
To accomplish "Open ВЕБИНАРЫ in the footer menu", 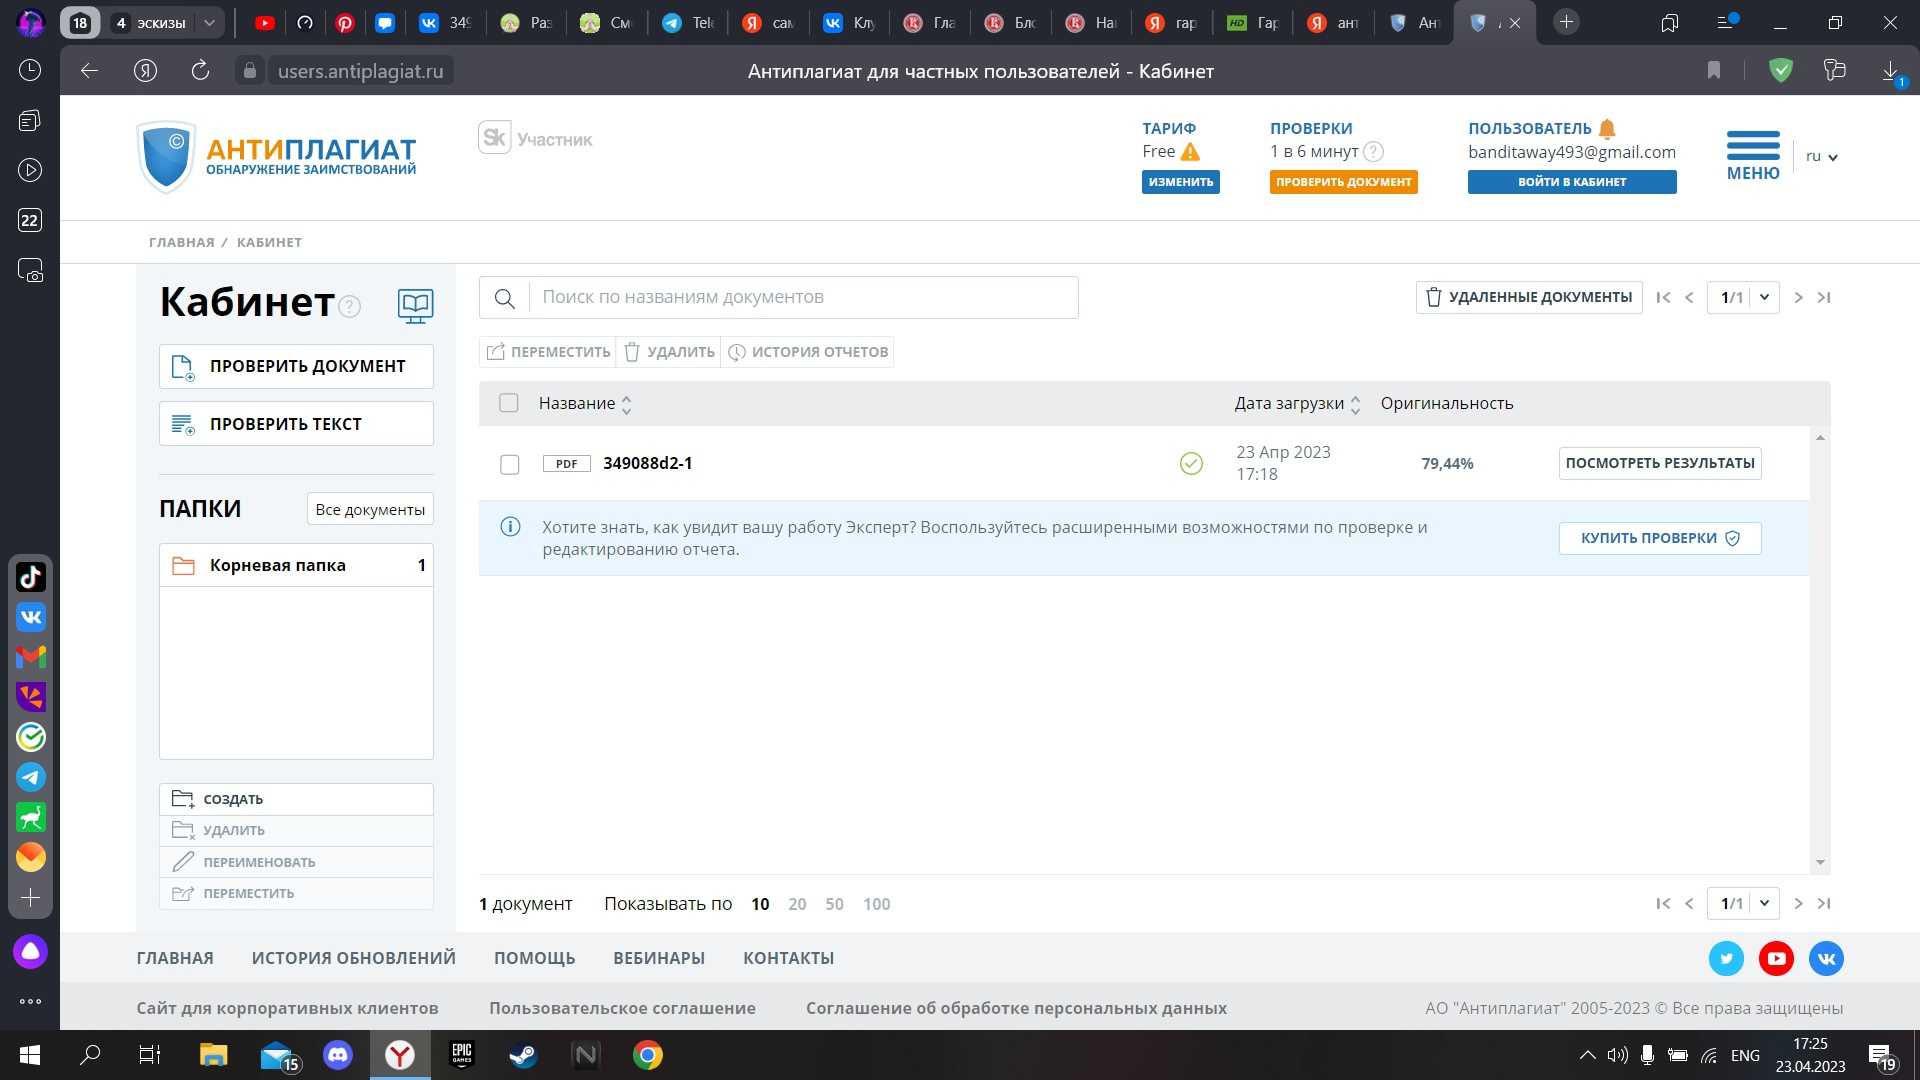I will coord(658,958).
